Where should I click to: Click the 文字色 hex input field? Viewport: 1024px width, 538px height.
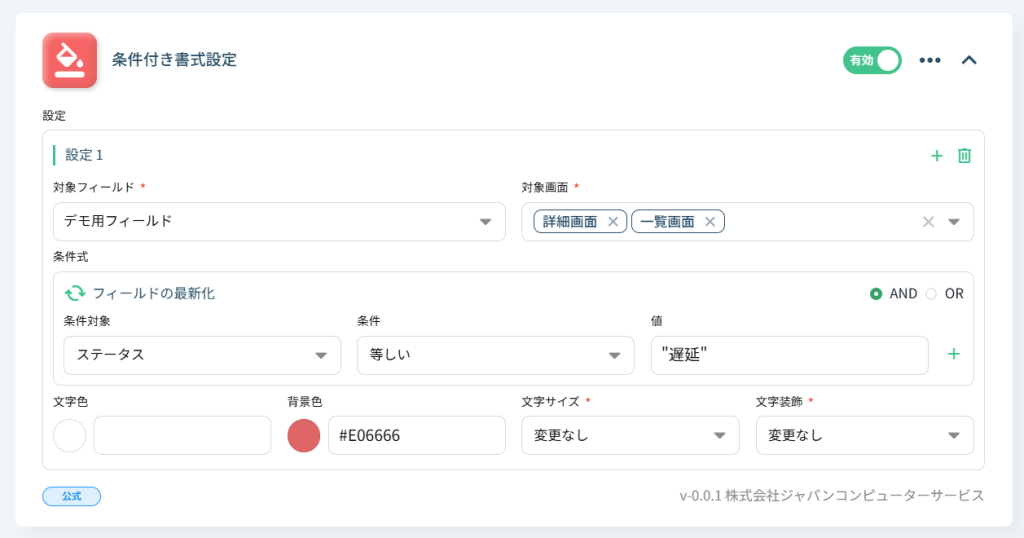coord(182,435)
